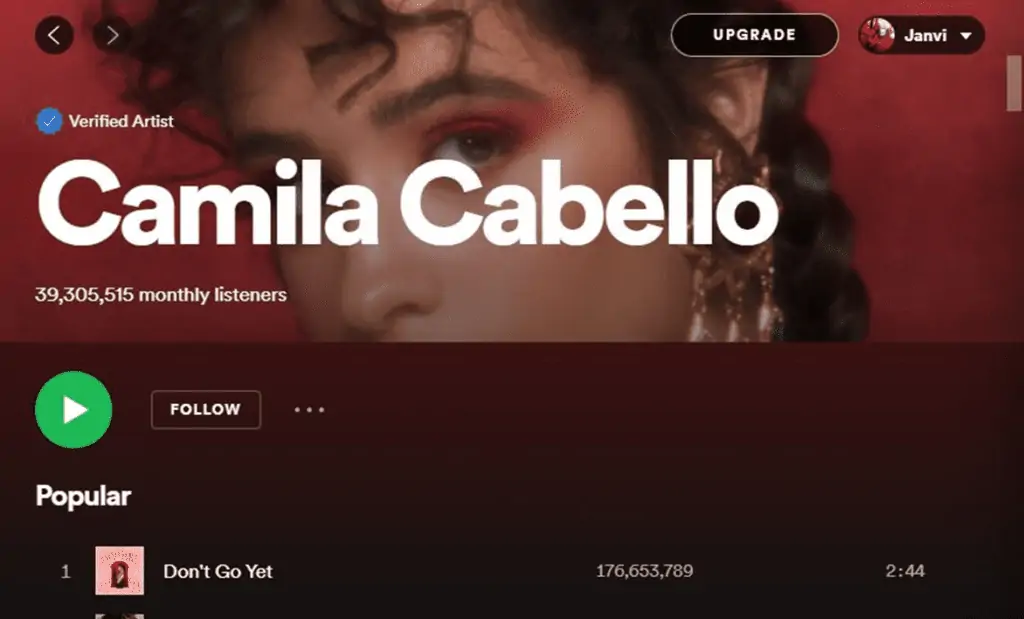The width and height of the screenshot is (1024, 619).
Task: Click track number 1 in Popular
Action: [x=65, y=572]
